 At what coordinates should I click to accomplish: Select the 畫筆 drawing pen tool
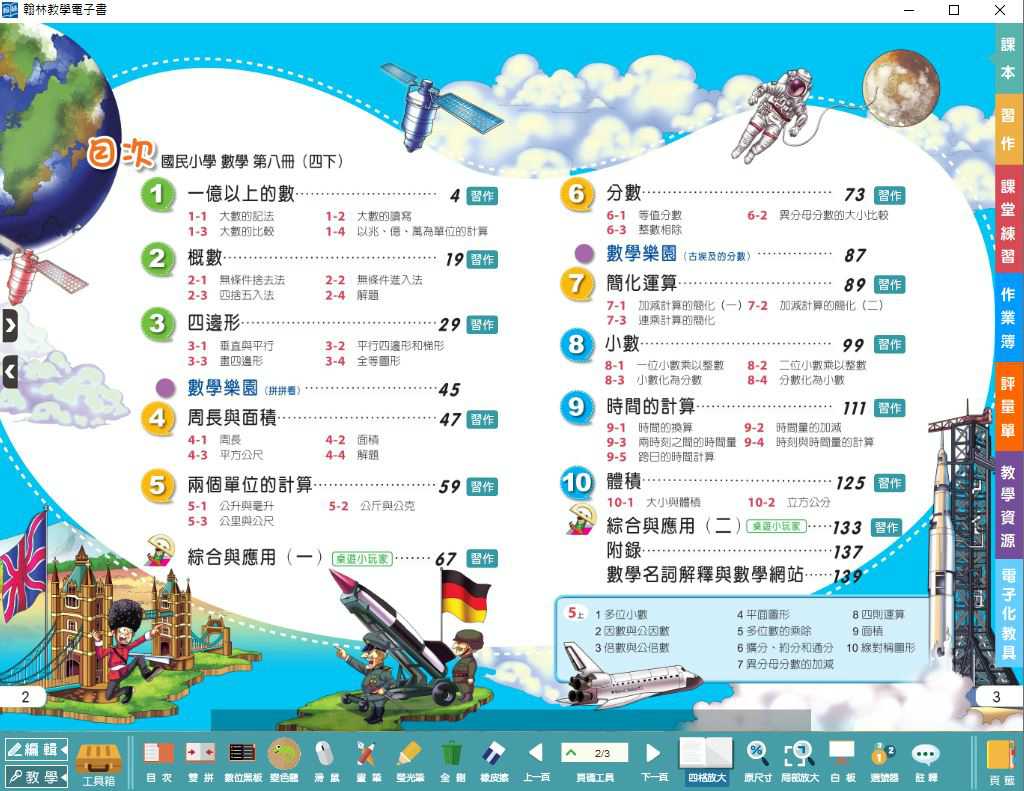click(368, 762)
